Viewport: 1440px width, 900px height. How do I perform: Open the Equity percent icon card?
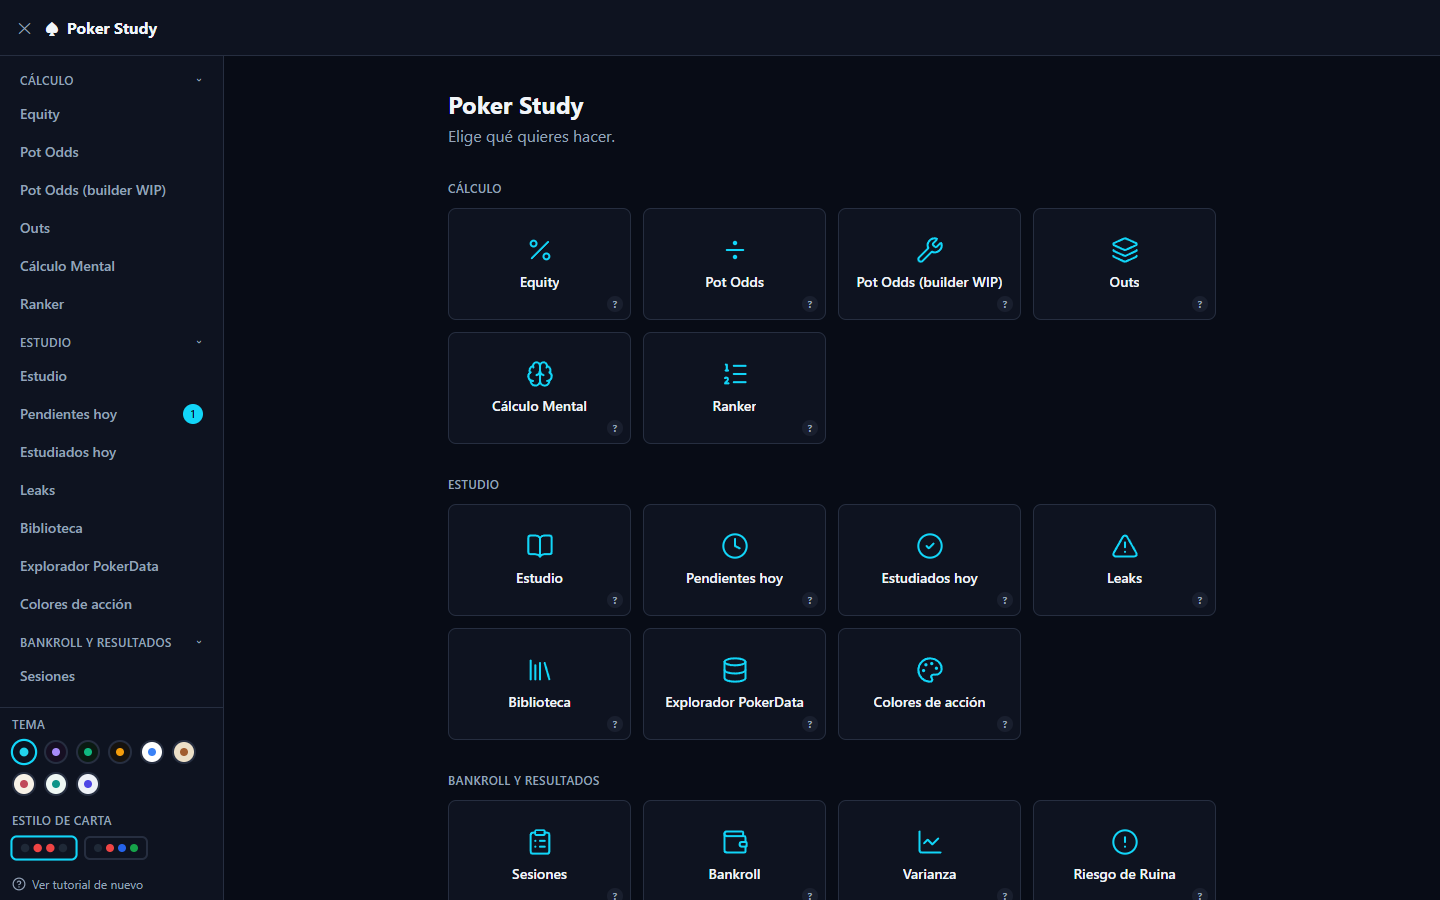click(x=539, y=264)
